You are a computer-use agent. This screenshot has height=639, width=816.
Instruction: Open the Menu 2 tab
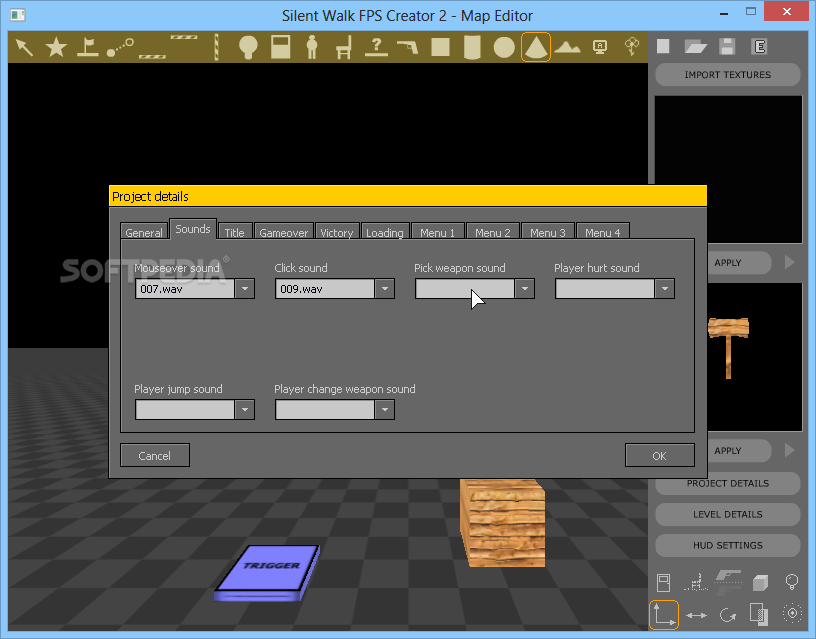click(493, 232)
